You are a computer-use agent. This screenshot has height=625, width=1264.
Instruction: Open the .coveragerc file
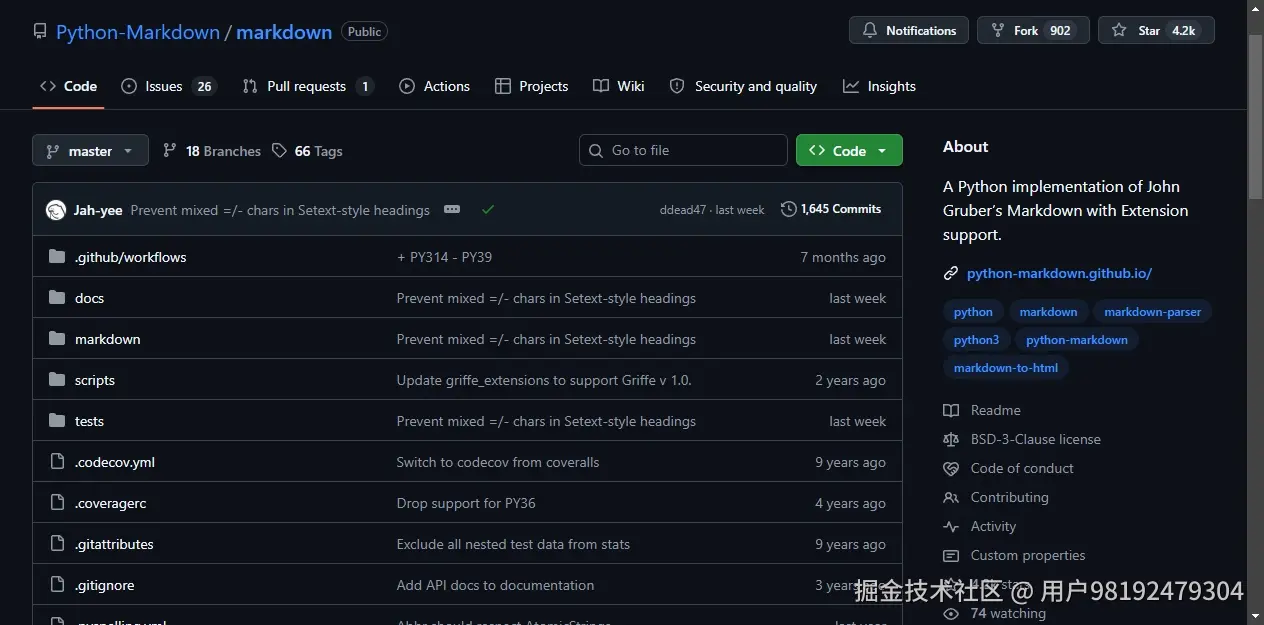tap(110, 503)
